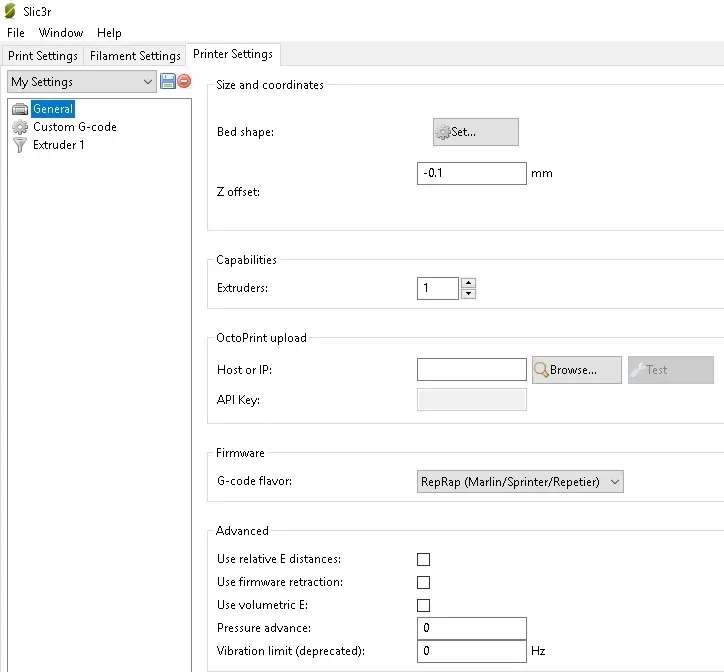Image resolution: width=724 pixels, height=672 pixels.
Task: Click the Host or IP input field
Action: tap(471, 369)
